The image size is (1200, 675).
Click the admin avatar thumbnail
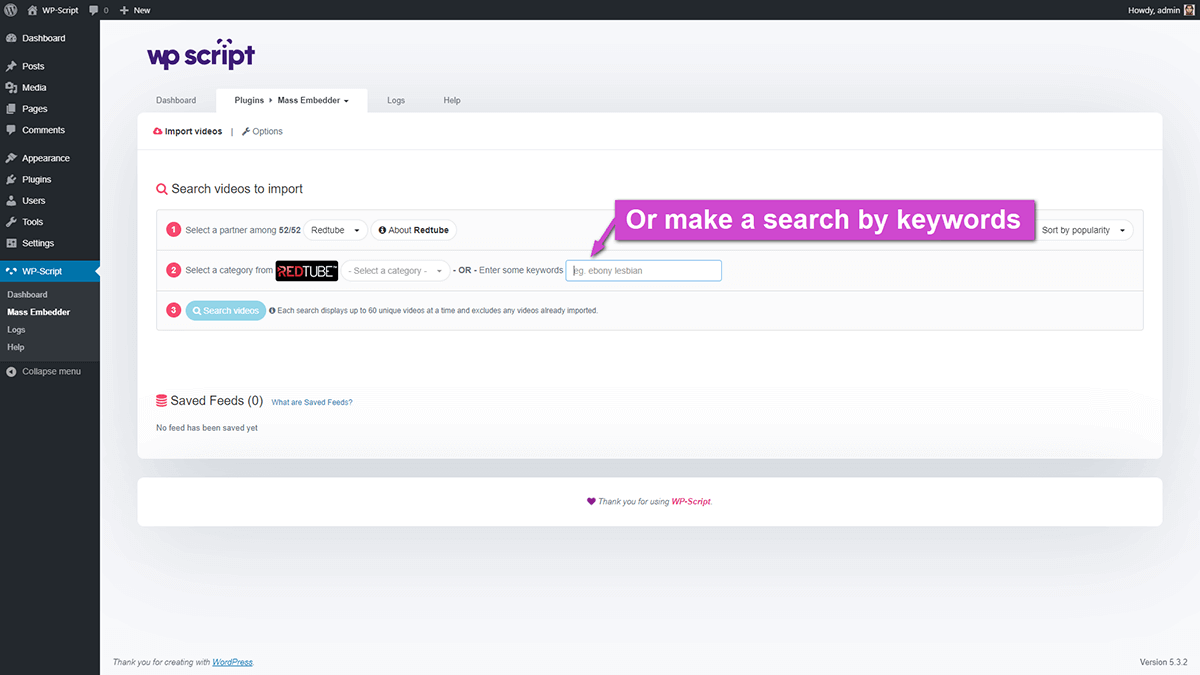(x=1189, y=10)
